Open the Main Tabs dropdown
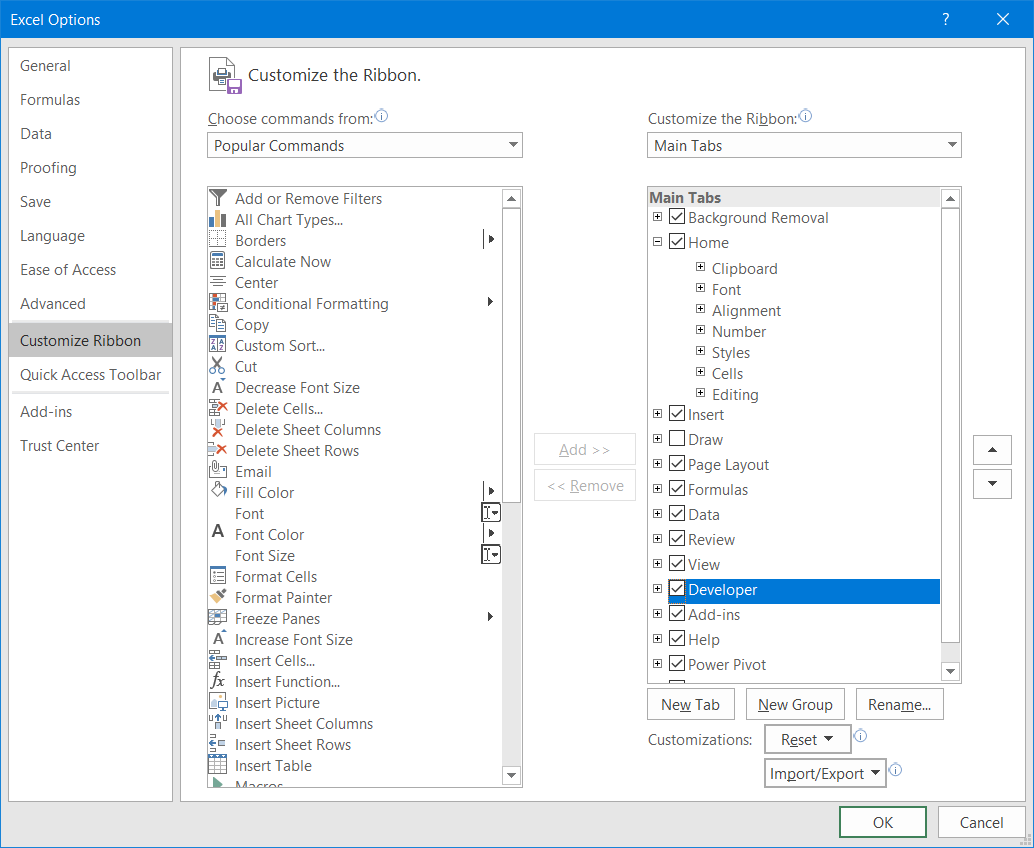The height and width of the screenshot is (848, 1034). [804, 145]
